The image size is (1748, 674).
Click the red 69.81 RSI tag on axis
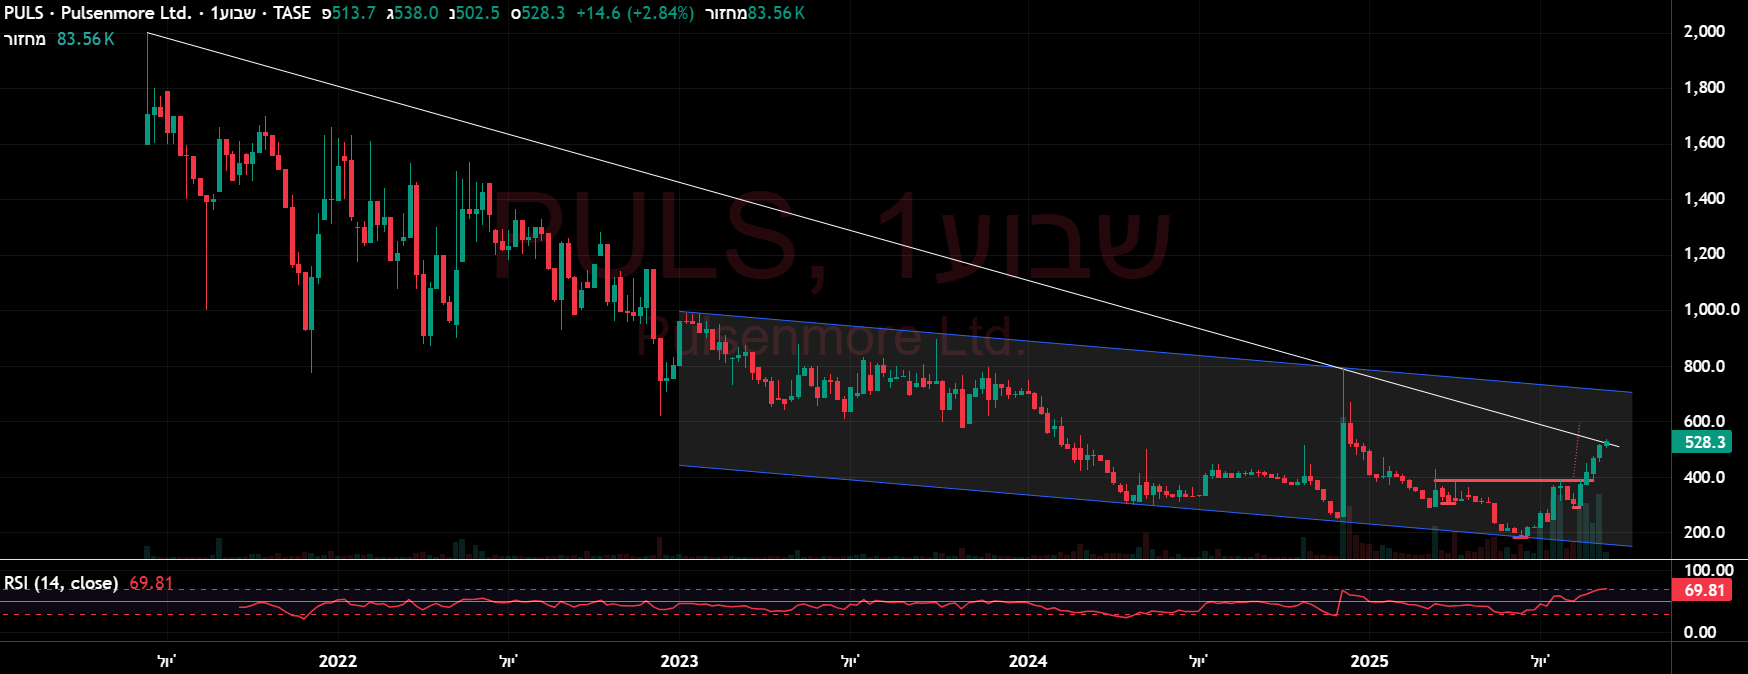click(1704, 590)
